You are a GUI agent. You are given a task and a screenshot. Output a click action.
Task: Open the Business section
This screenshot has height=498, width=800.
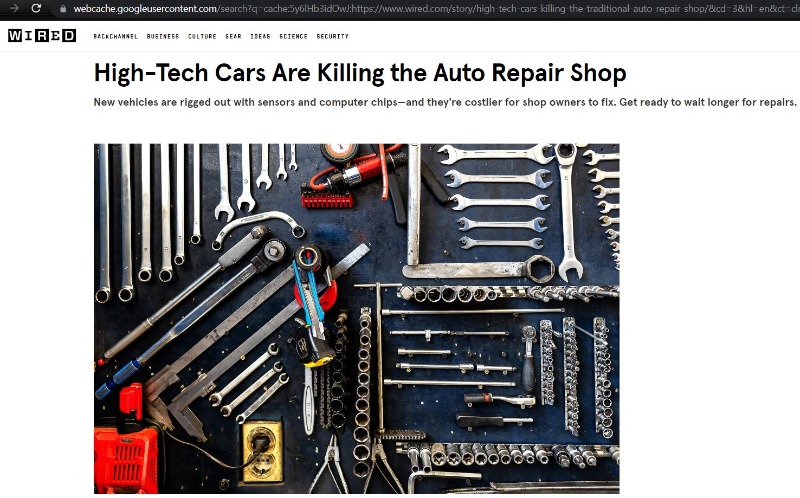click(163, 36)
